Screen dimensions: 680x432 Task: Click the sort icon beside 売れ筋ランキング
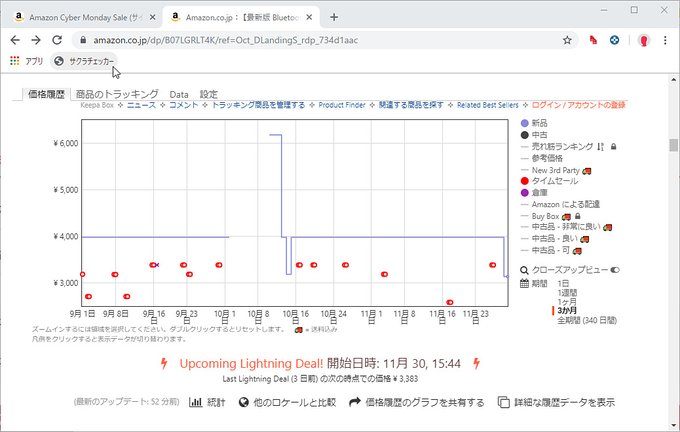click(x=601, y=147)
